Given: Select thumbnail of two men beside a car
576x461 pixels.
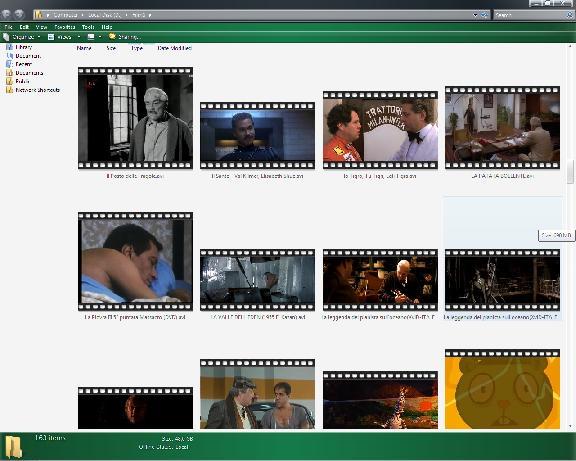Looking at the screenshot, I should [257, 394].
